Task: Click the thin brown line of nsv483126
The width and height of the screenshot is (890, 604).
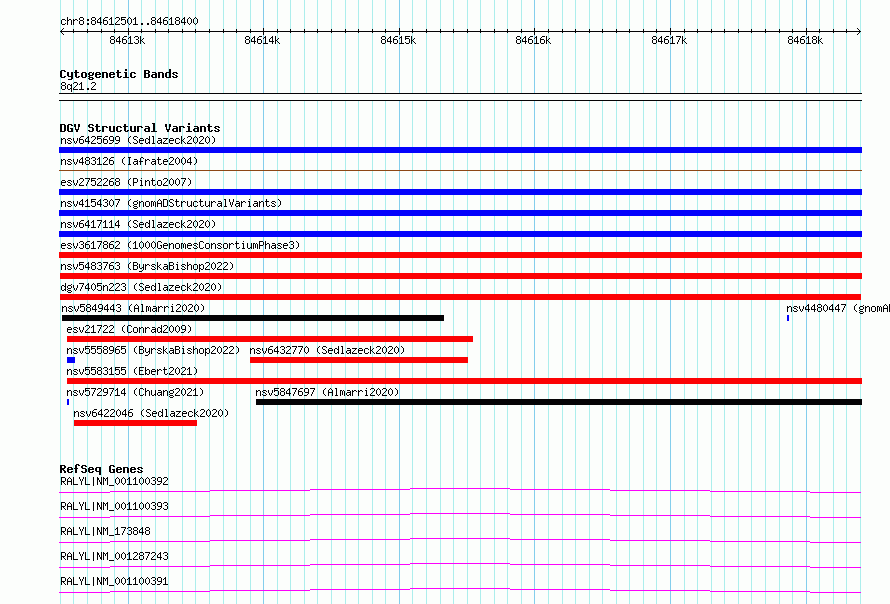Action: pos(460,170)
